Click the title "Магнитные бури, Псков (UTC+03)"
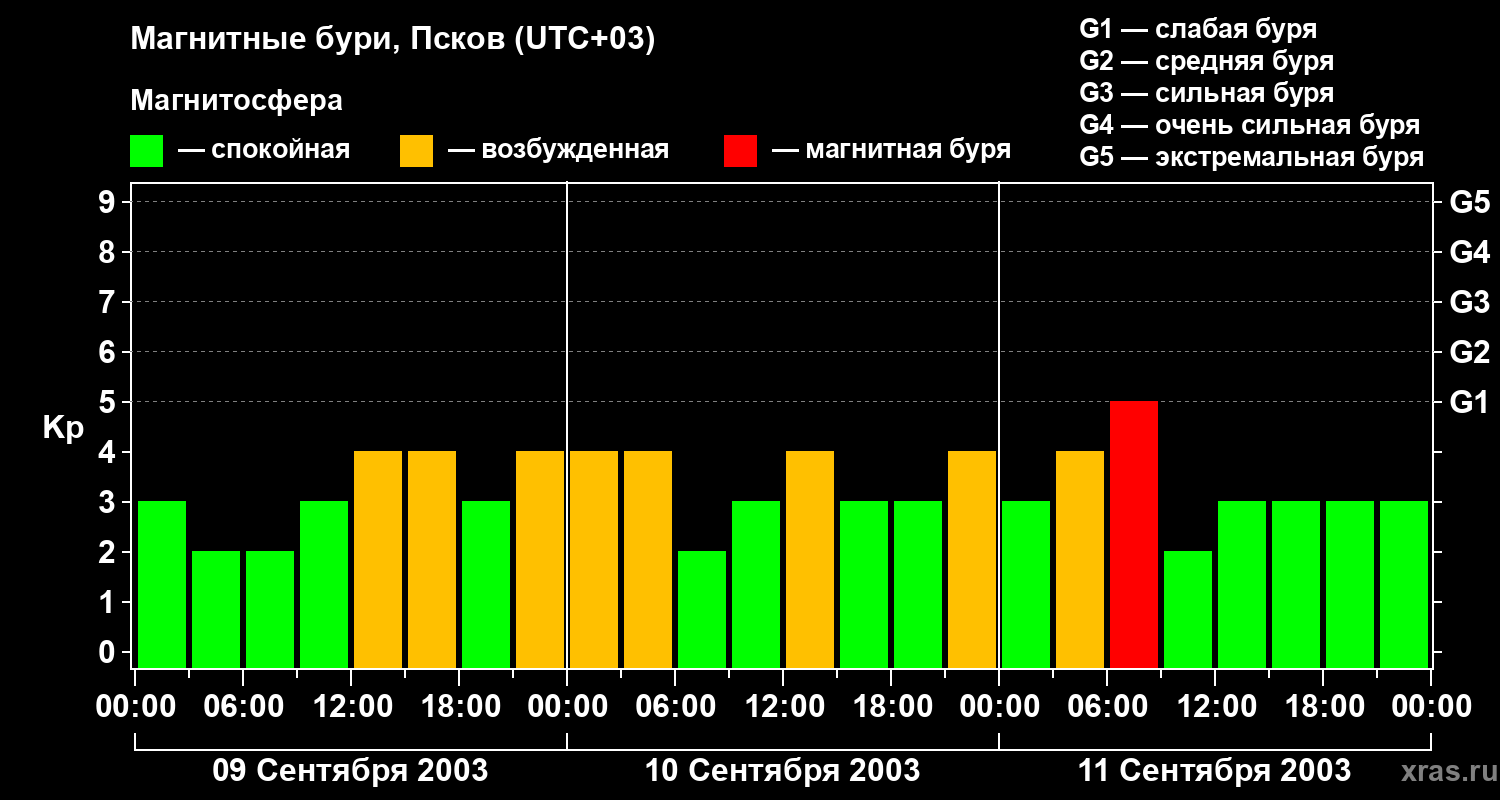Screen dimensions: 1500x800 click(393, 40)
